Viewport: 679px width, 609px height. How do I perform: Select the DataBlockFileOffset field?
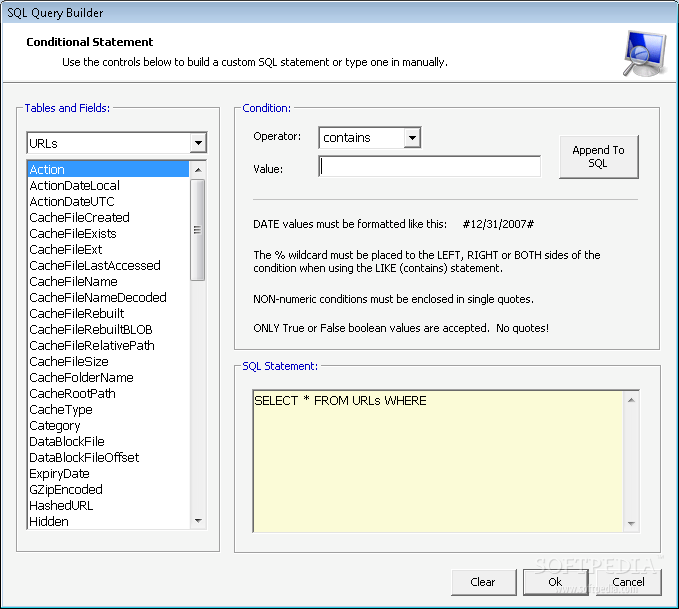(x=109, y=458)
